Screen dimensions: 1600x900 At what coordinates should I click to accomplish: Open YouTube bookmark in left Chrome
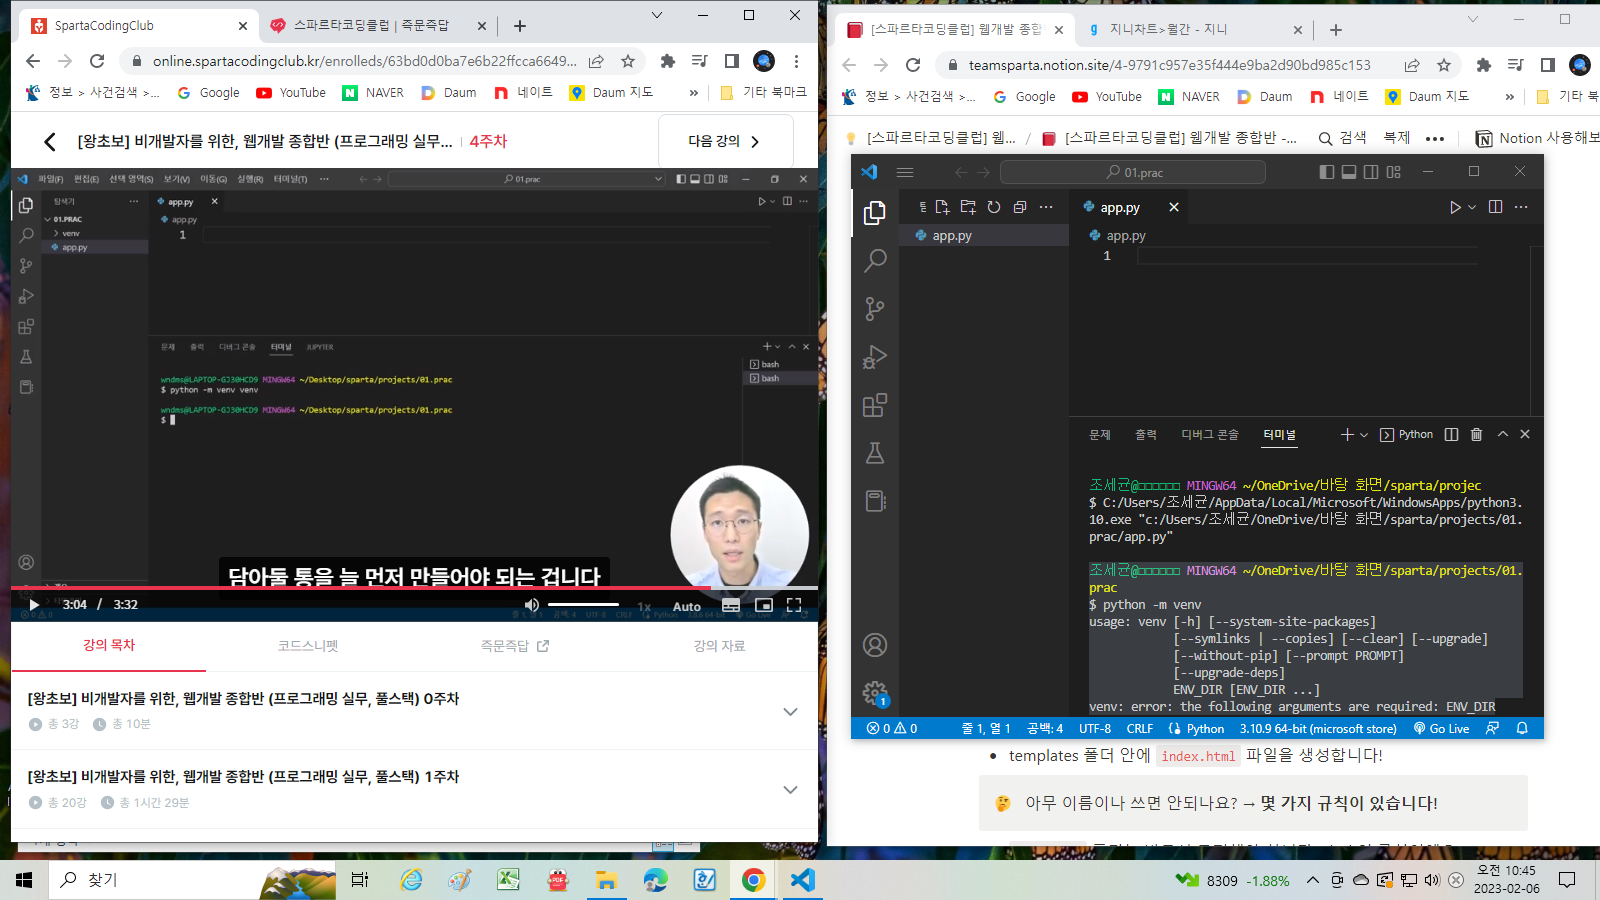tap(291, 92)
